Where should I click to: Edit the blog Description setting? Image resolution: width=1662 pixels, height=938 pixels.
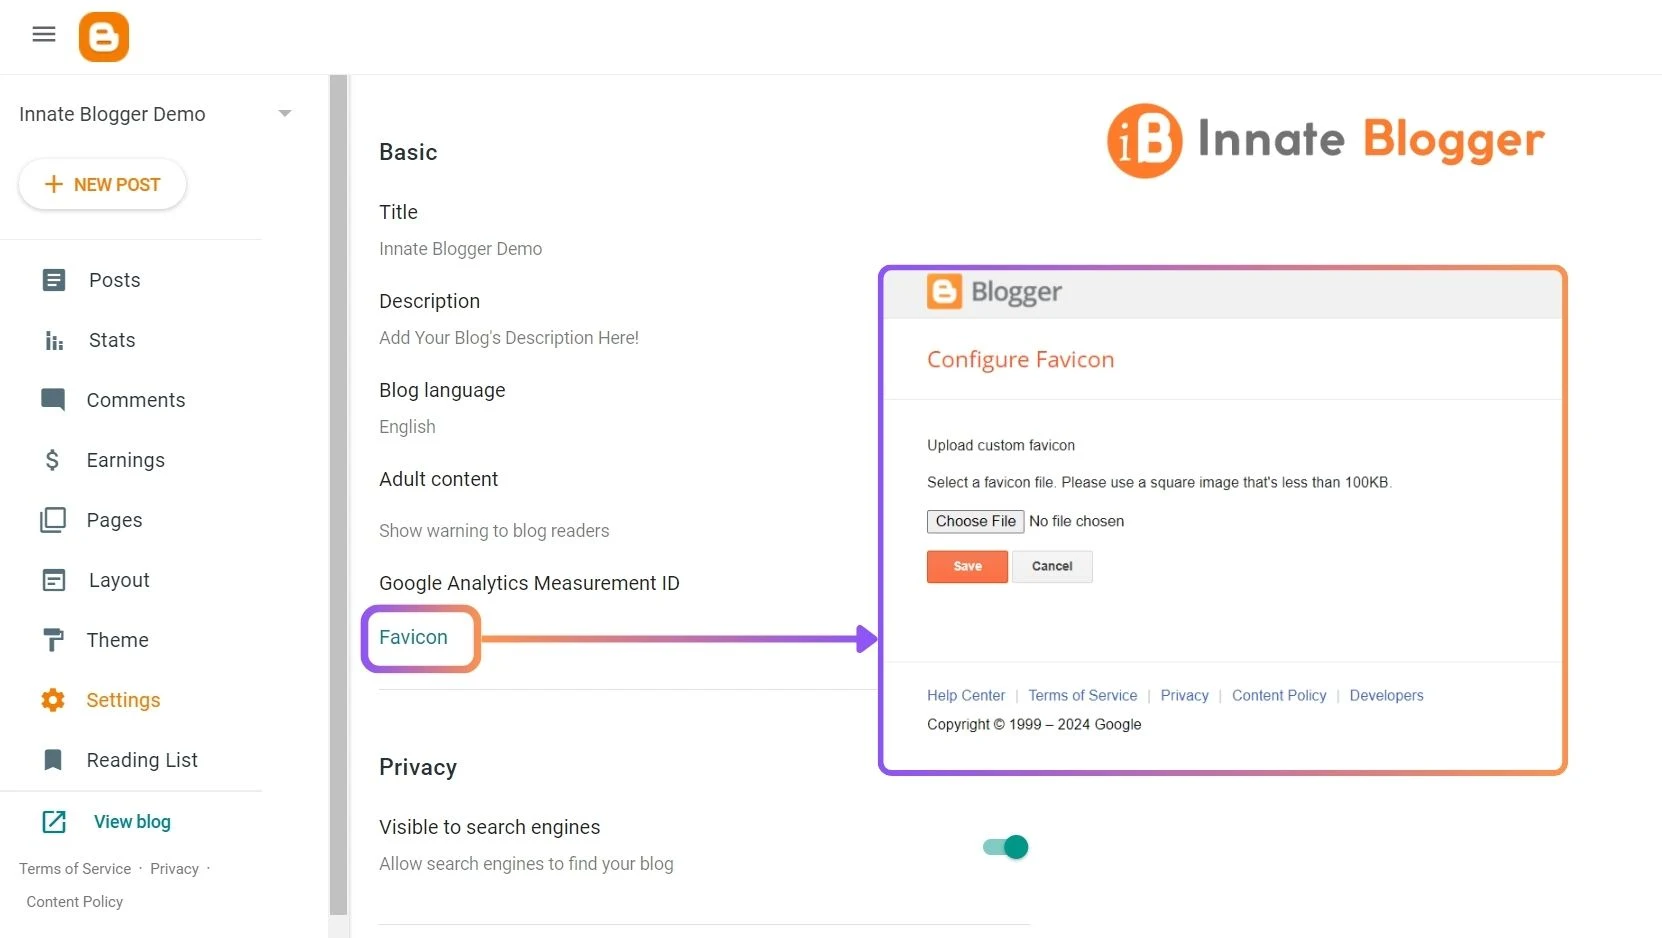pyautogui.click(x=429, y=301)
